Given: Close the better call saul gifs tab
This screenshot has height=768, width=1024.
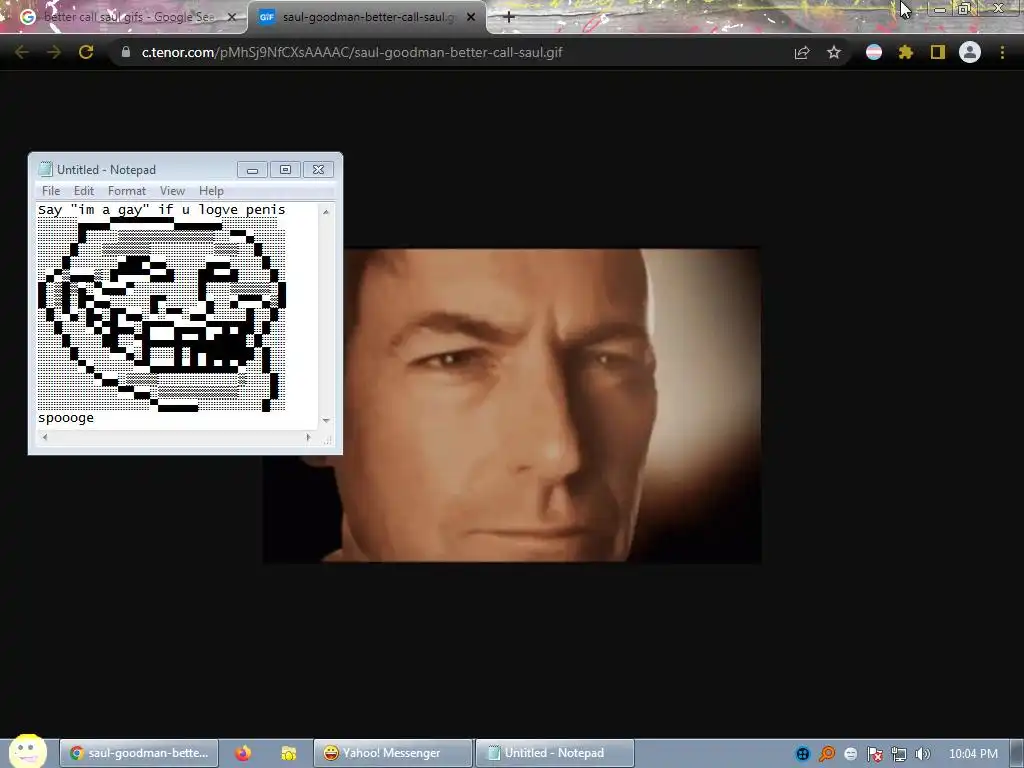Looking at the screenshot, I should 232,17.
